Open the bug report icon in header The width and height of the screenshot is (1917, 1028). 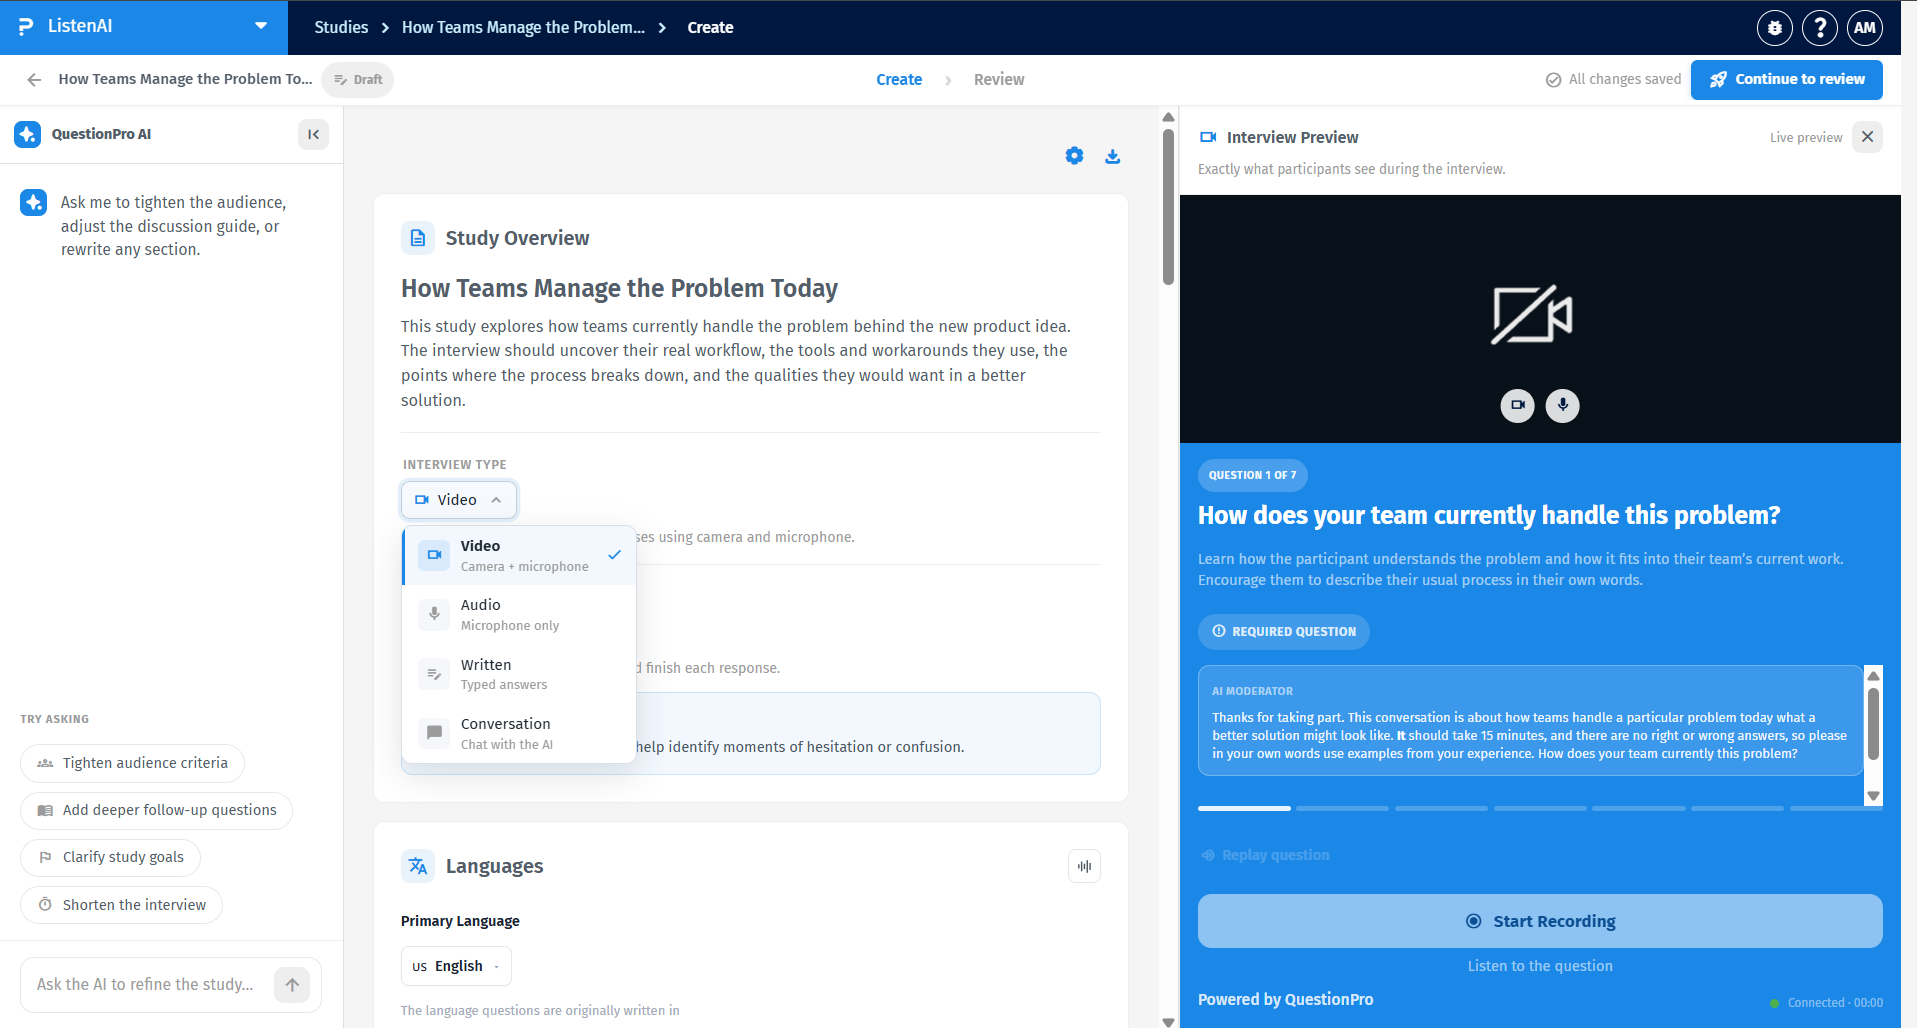click(x=1774, y=28)
